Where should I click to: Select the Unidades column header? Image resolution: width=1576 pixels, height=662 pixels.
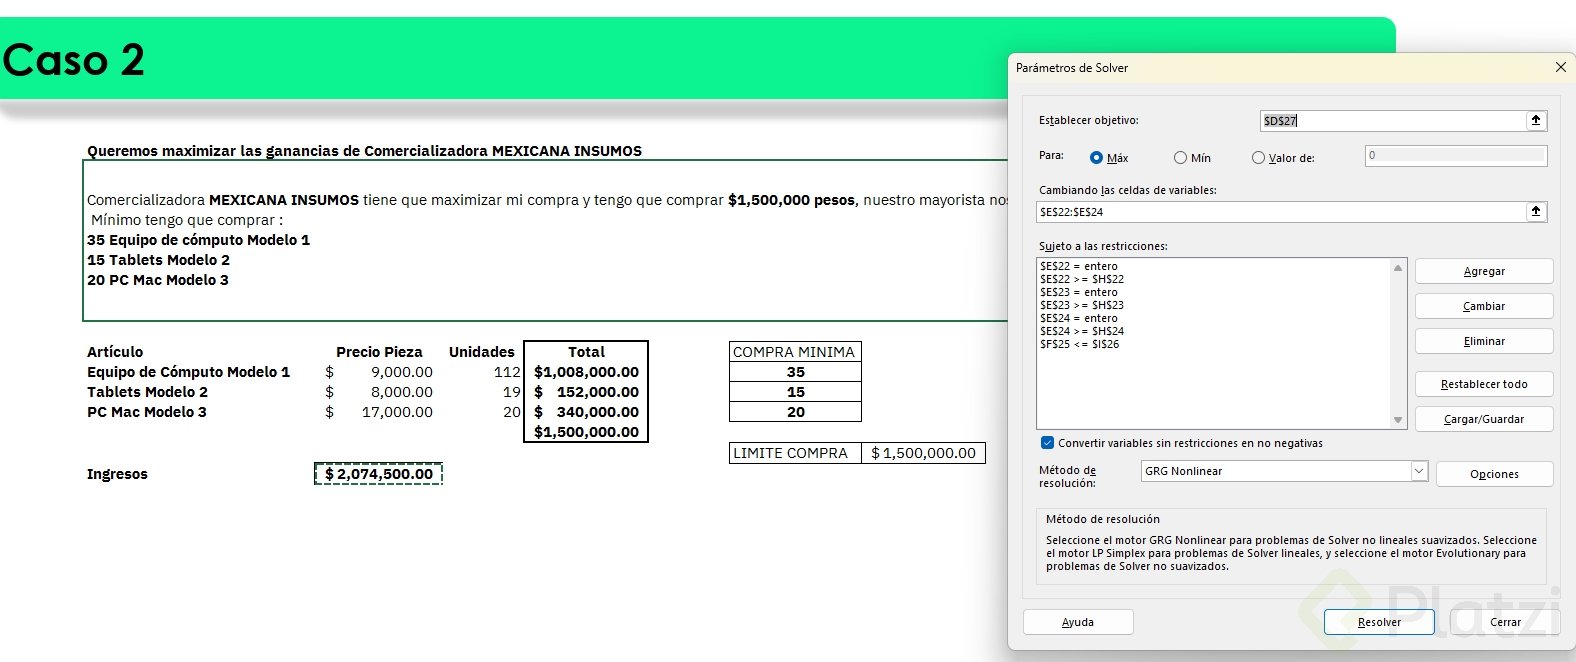tap(481, 352)
